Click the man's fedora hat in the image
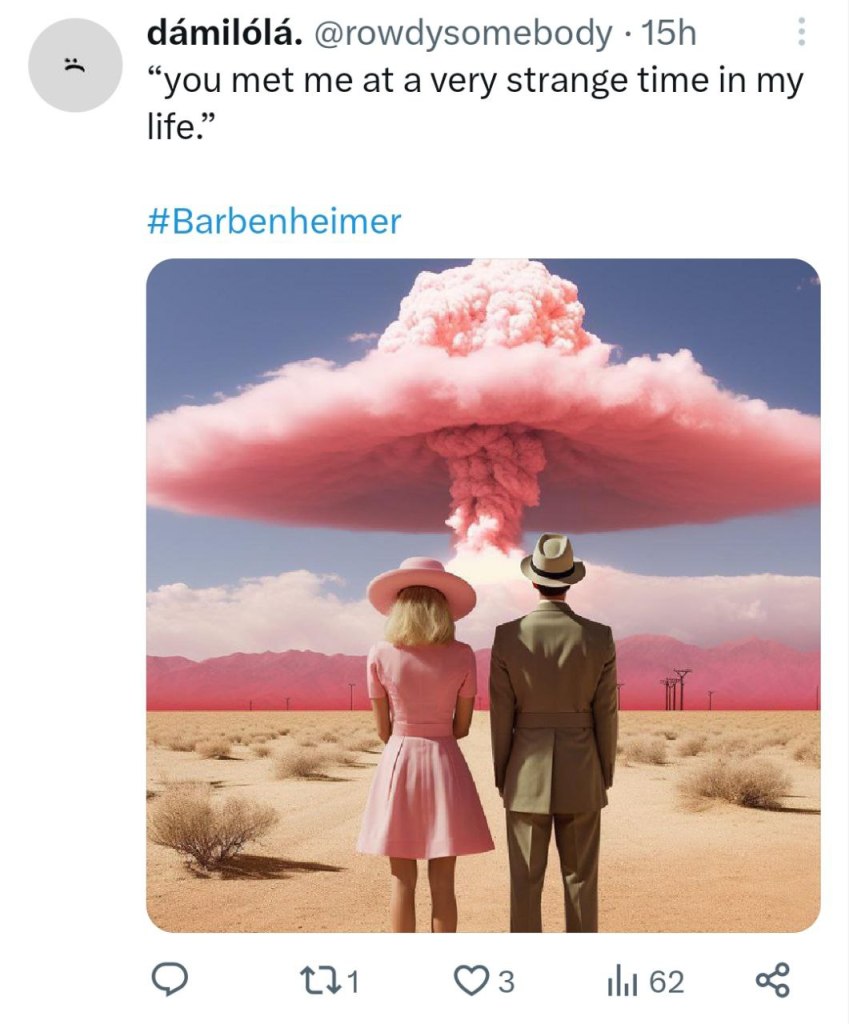Screen dimensions: 849x1024 (553, 560)
